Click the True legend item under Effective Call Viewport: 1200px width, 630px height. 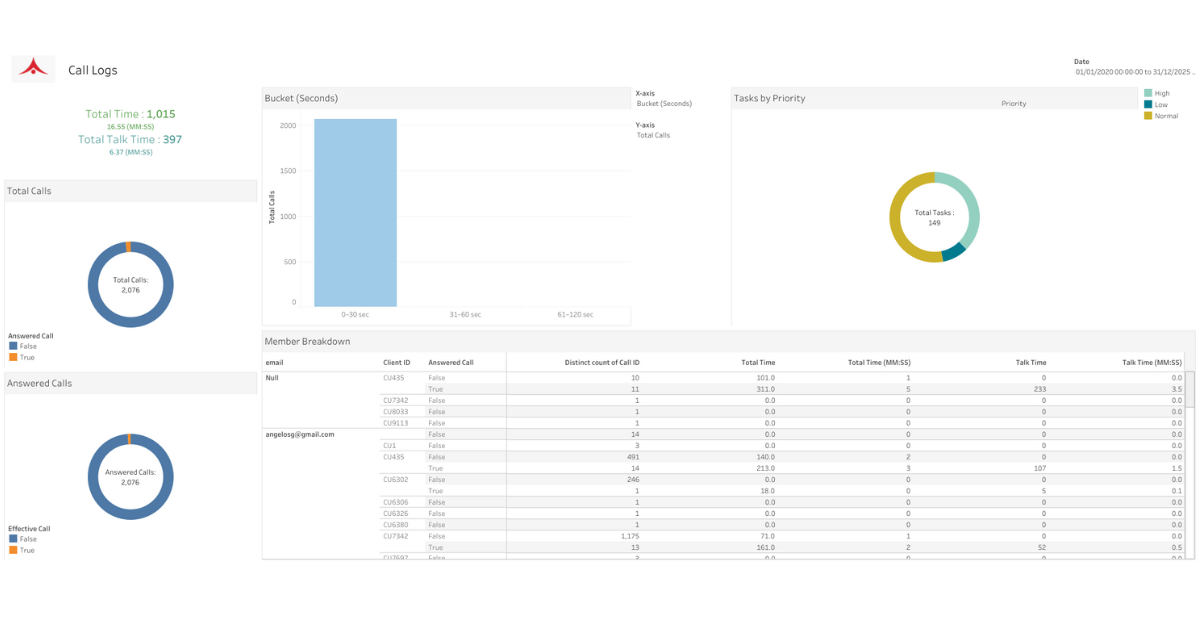point(22,550)
